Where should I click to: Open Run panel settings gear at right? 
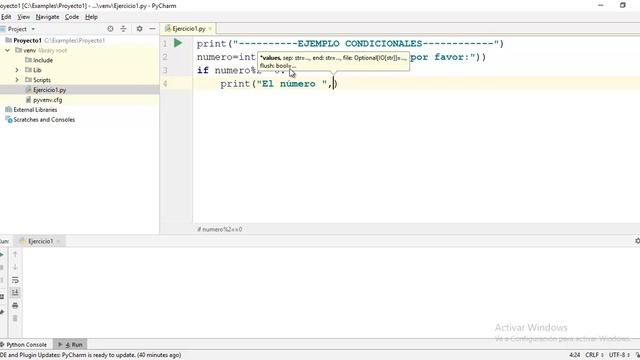(637, 241)
